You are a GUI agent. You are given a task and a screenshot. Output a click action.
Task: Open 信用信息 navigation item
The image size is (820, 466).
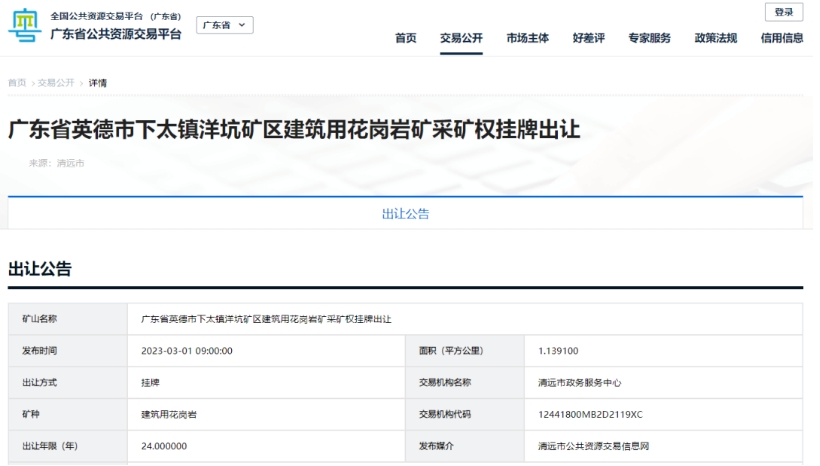click(781, 38)
